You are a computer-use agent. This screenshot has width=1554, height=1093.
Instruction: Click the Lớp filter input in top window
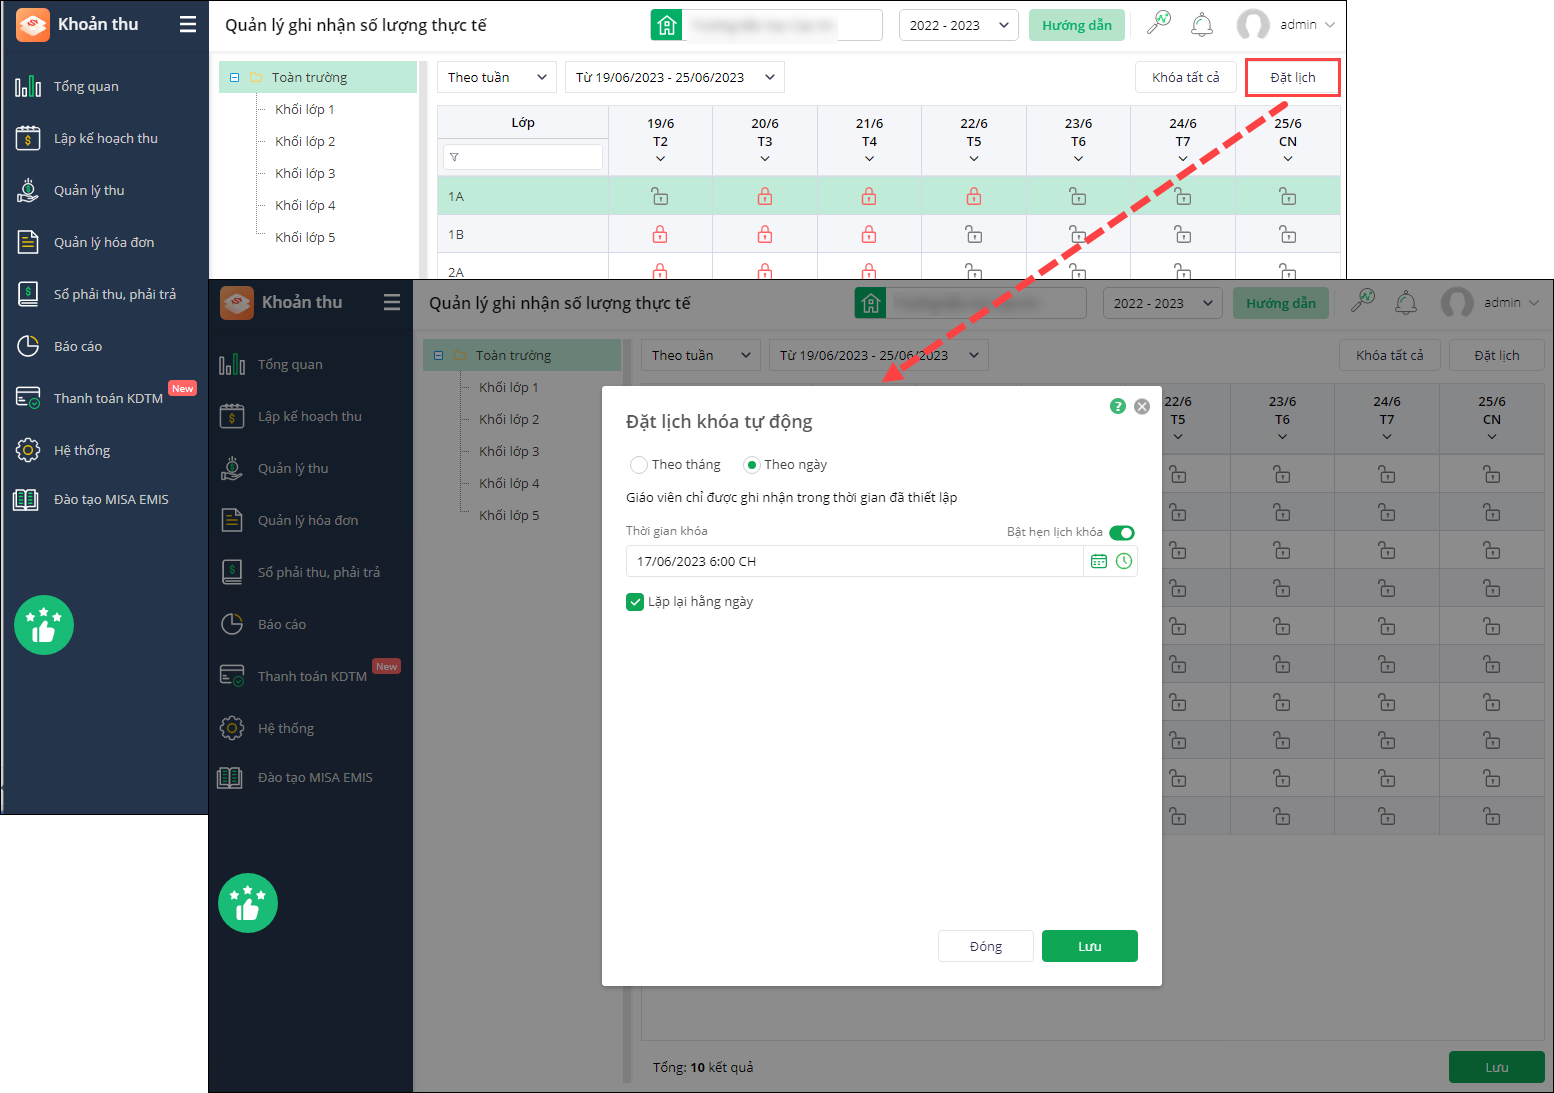click(x=523, y=157)
